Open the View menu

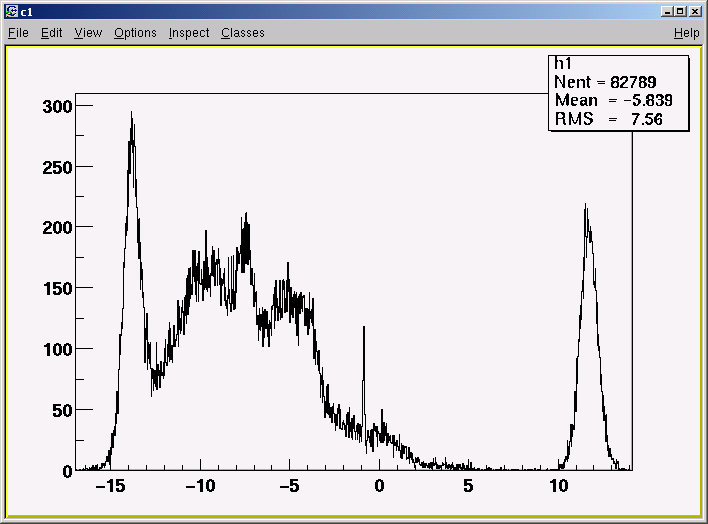(88, 33)
